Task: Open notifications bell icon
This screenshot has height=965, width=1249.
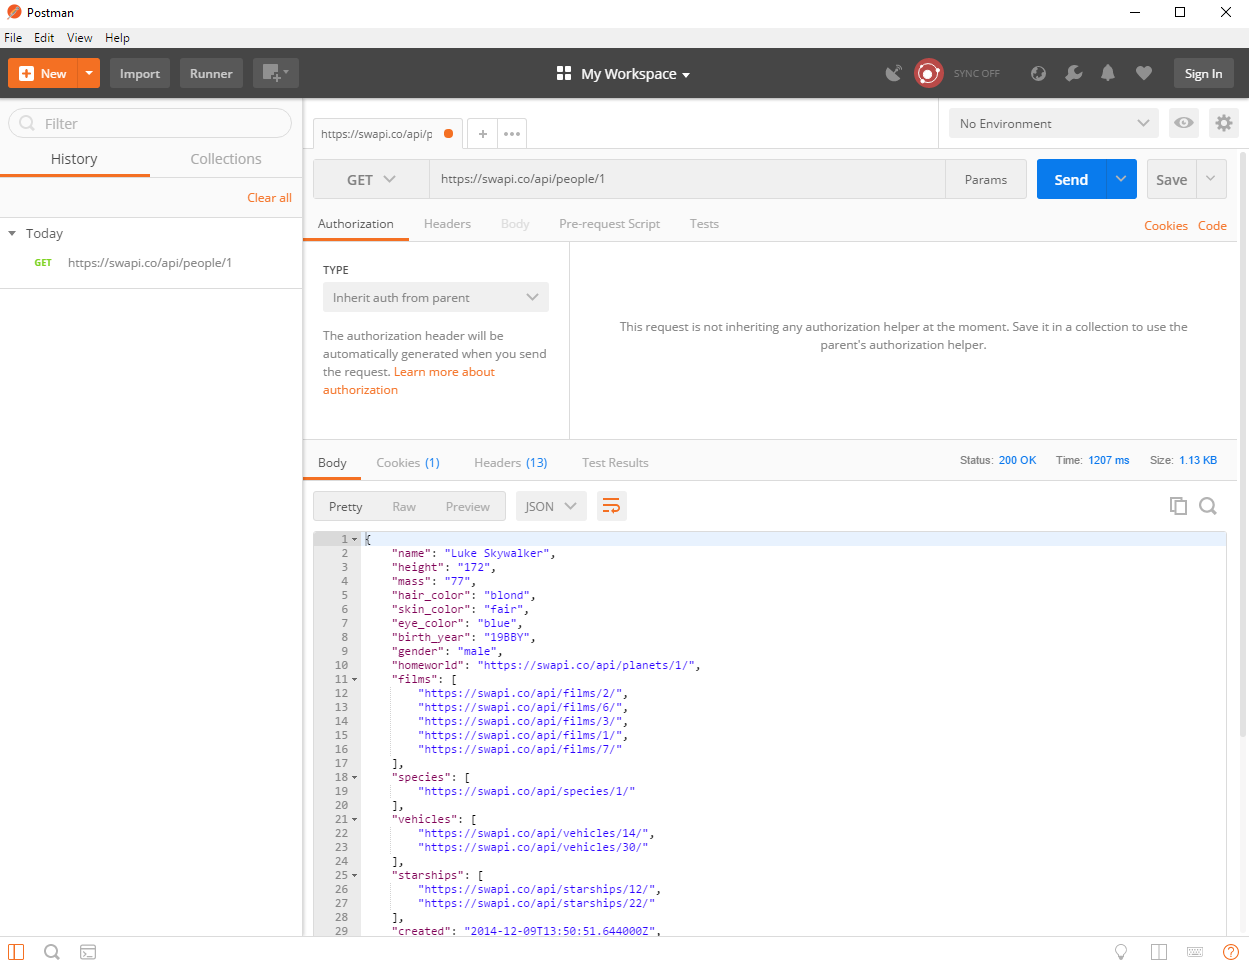Action: pos(1108,73)
